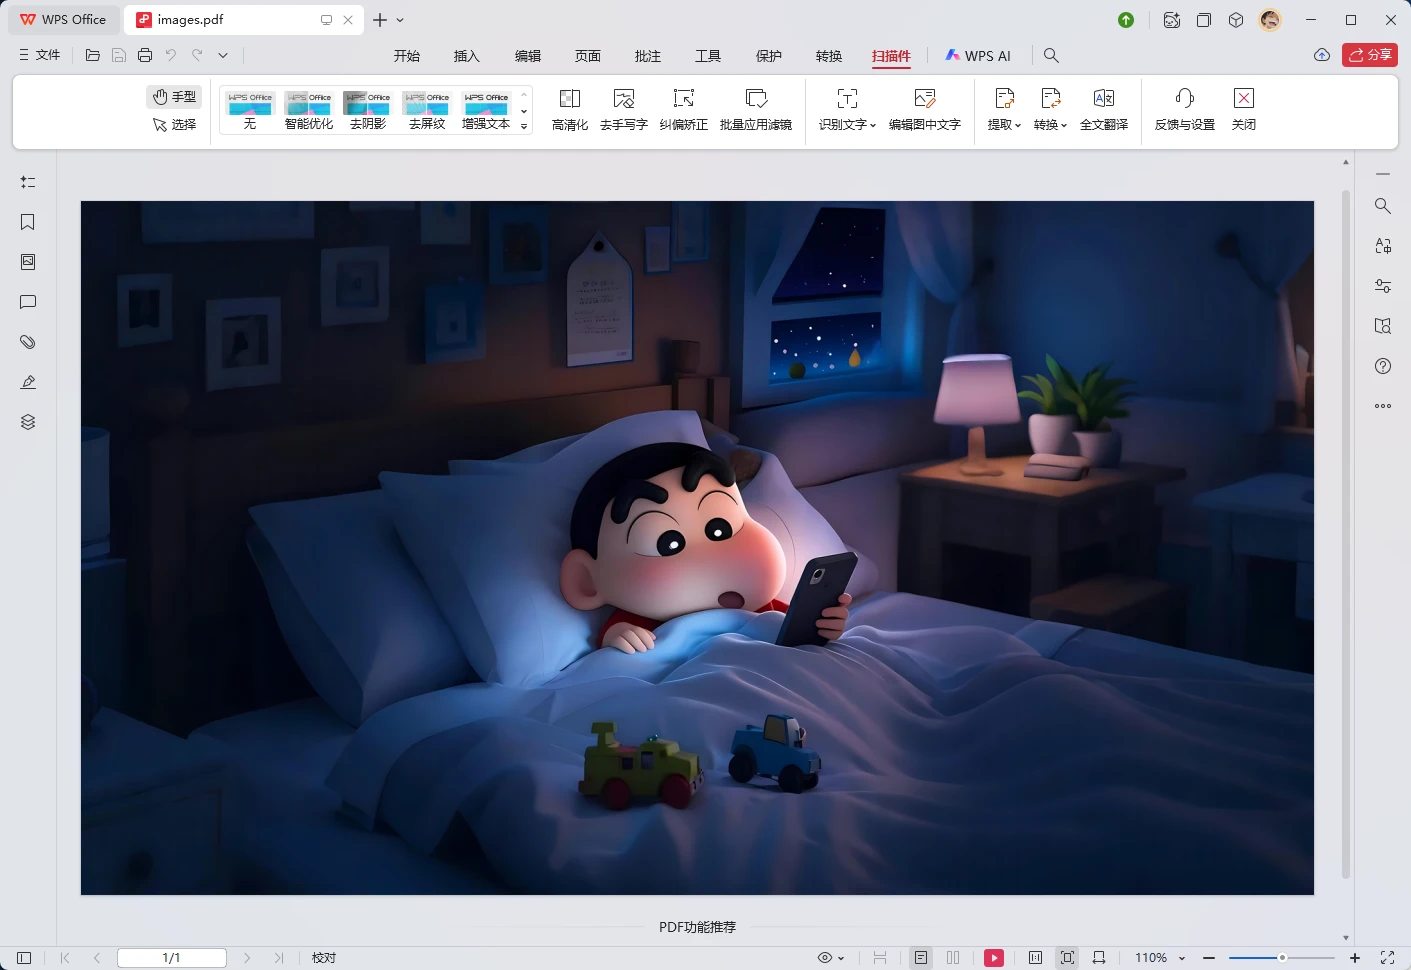Open 反馈与设置 feedback and settings
Viewport: 1411px width, 970px height.
pyautogui.click(x=1183, y=108)
